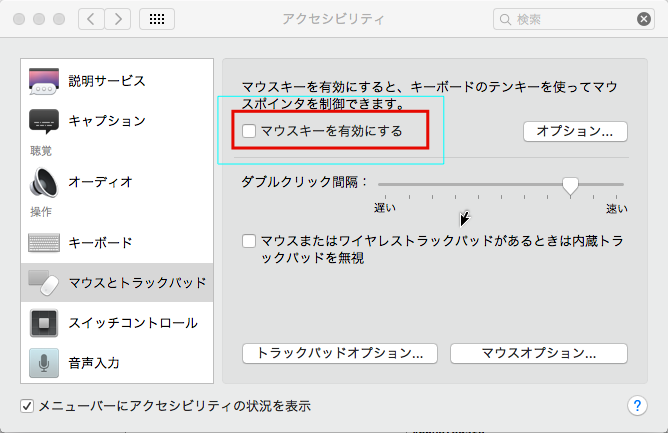Select マウスとトラックパッド text in the sidebar
This screenshot has height=433, width=668.
[138, 283]
